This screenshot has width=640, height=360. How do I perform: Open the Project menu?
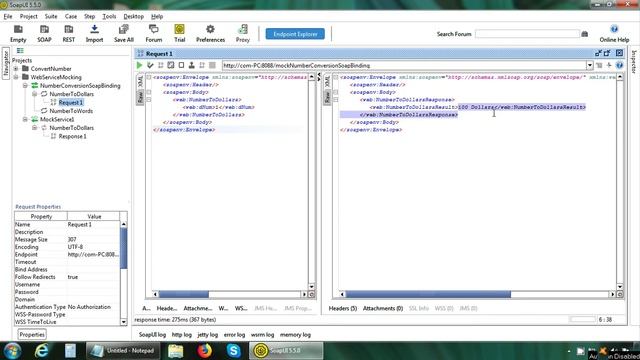click(29, 16)
